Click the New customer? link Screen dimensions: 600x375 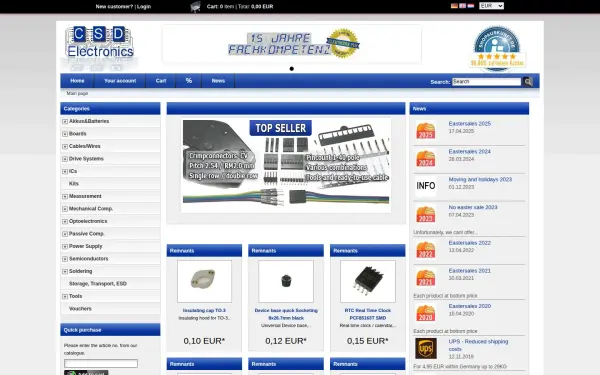click(114, 7)
